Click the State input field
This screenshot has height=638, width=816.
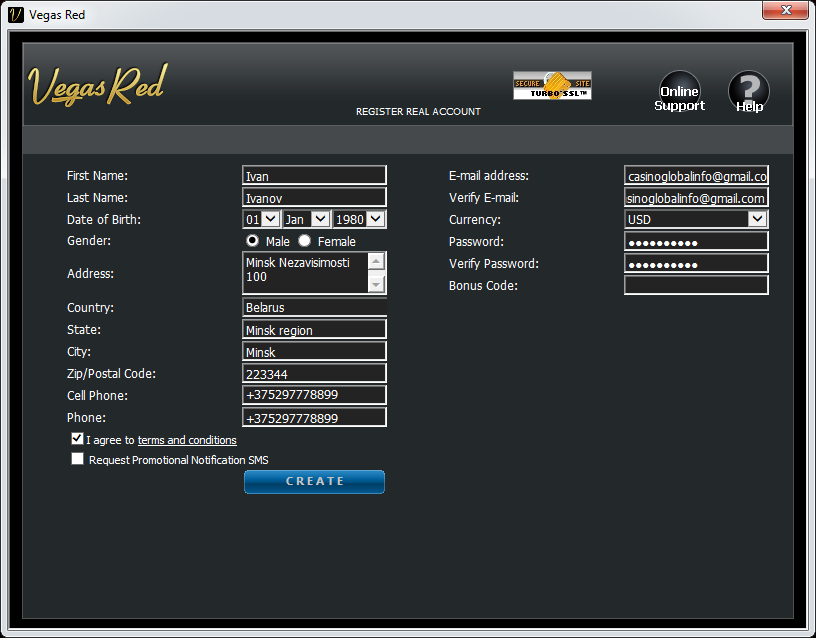pos(314,329)
